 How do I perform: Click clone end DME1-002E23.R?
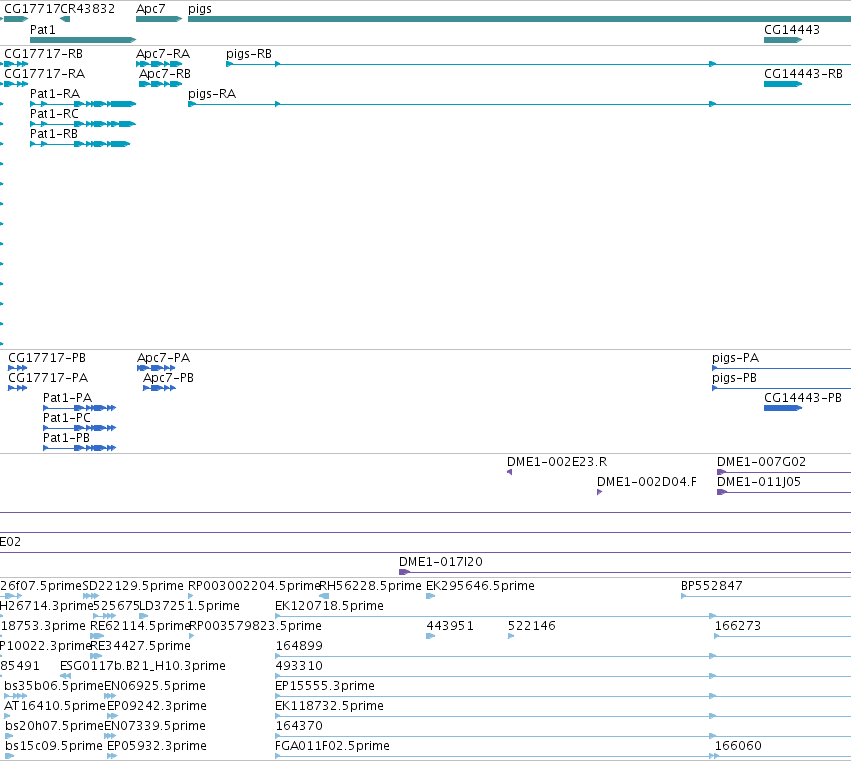[x=510, y=472]
